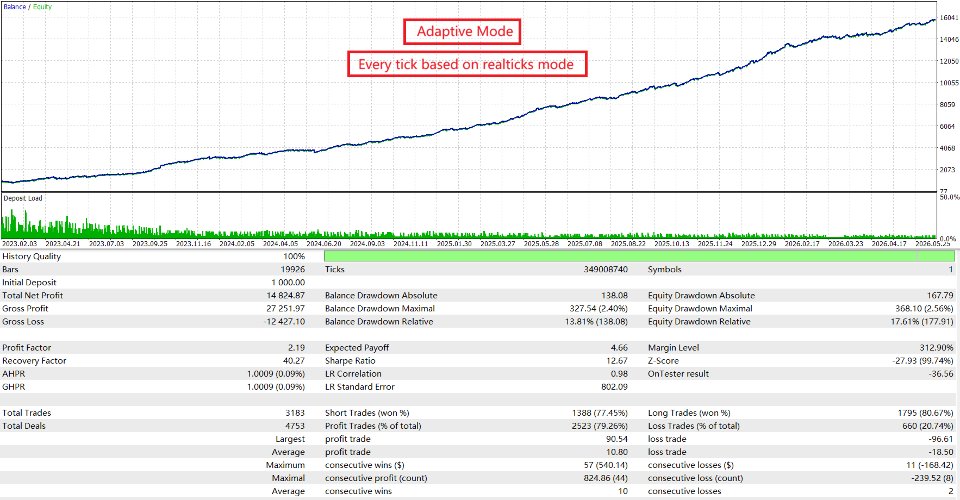The height and width of the screenshot is (500, 960).
Task: Select the Long Trades (won %) value
Action: tap(926, 413)
